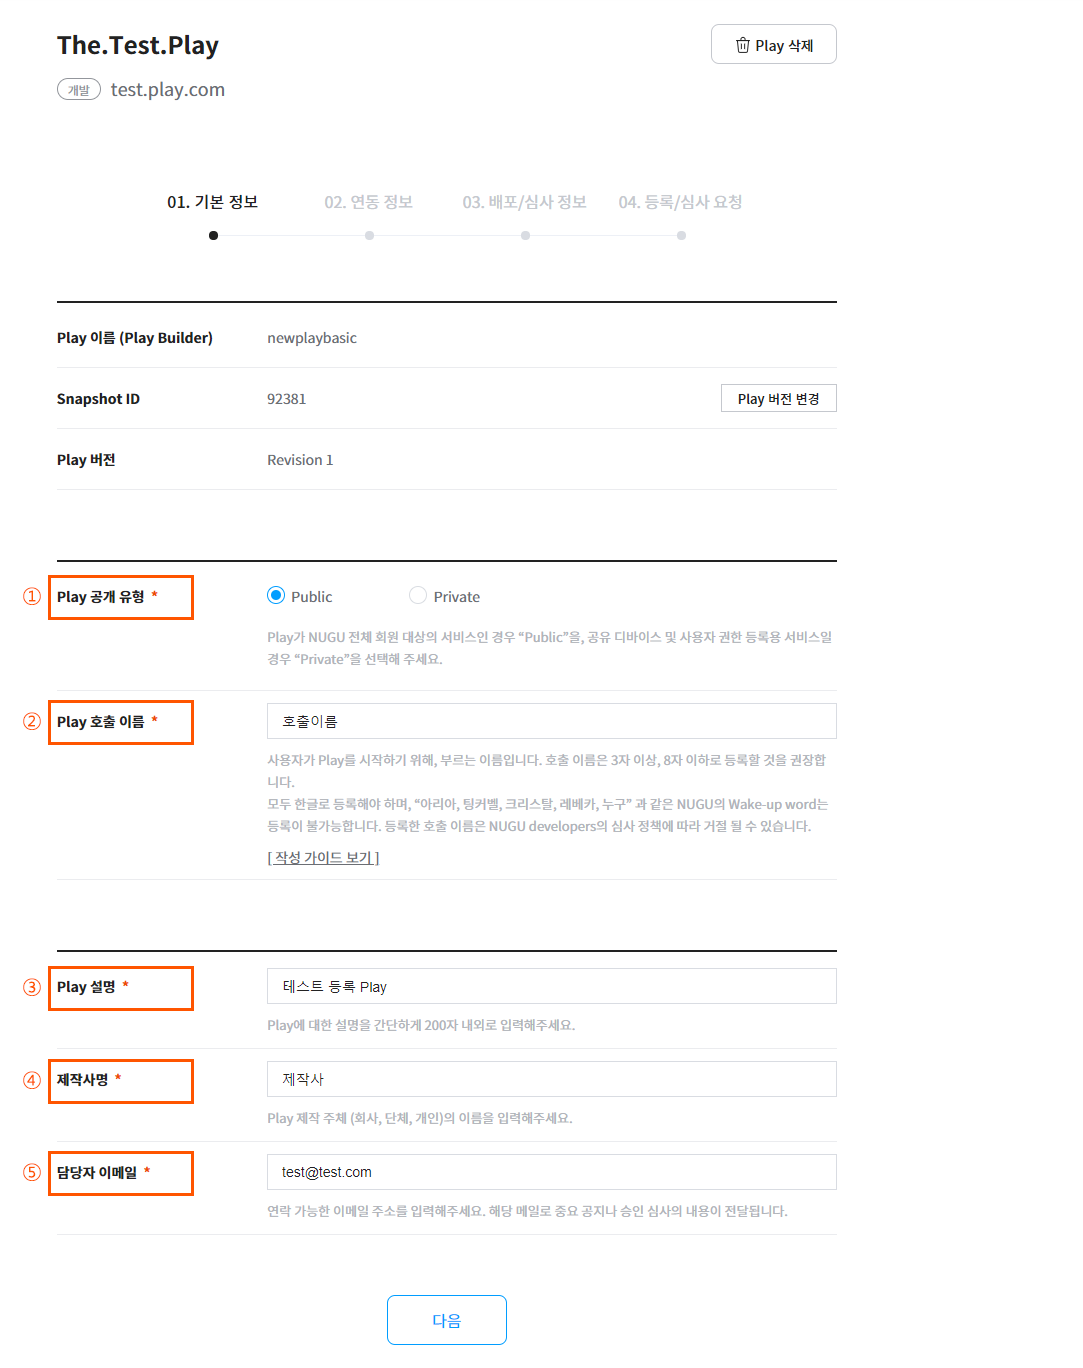Open the 03. 배포/심사 정보 step
This screenshot has height=1368, width=1083.
click(x=525, y=203)
